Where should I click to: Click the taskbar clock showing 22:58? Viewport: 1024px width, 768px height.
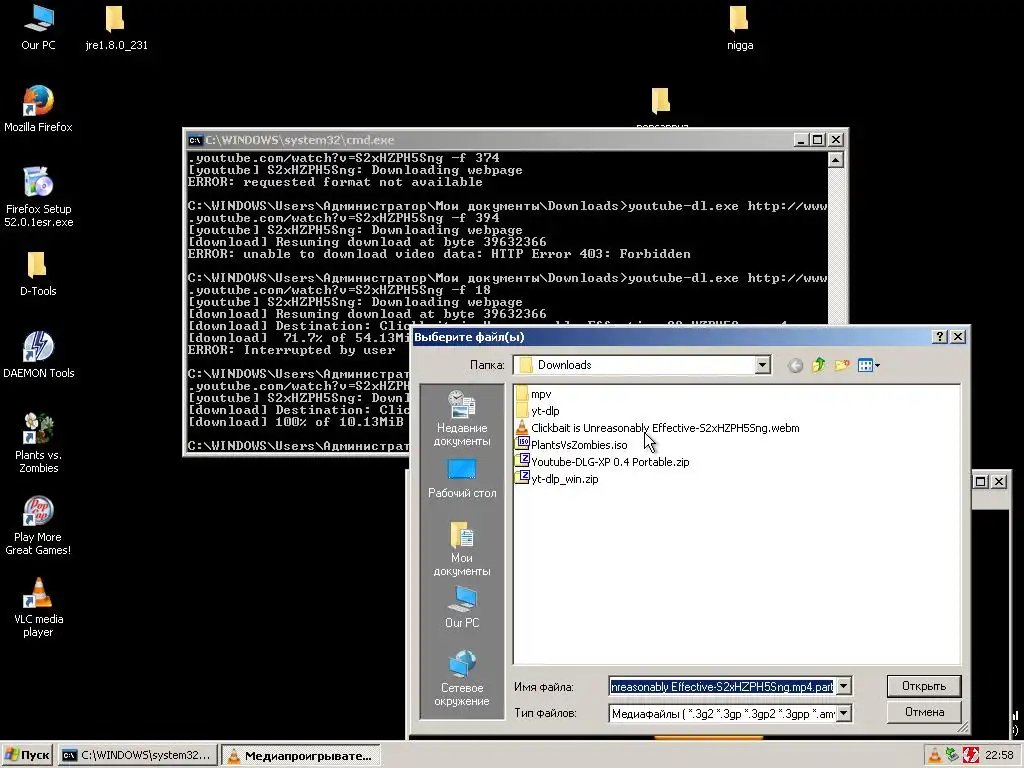point(999,755)
